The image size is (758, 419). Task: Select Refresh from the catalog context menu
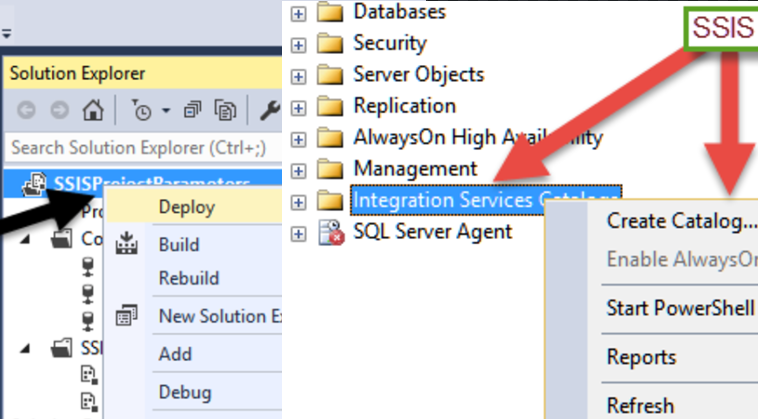pos(640,405)
